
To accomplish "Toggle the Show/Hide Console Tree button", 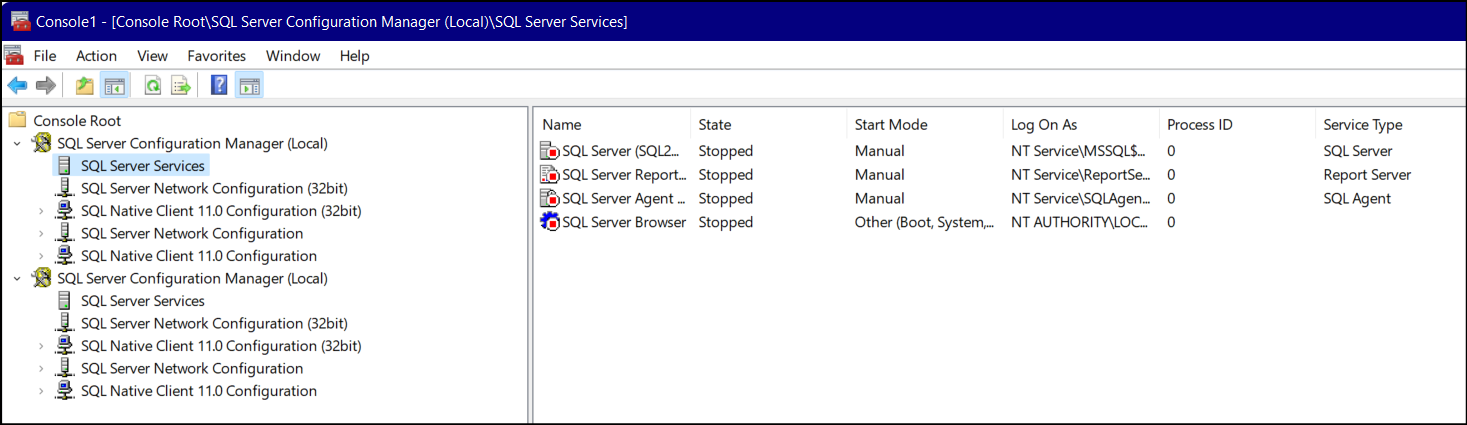I will click(115, 86).
